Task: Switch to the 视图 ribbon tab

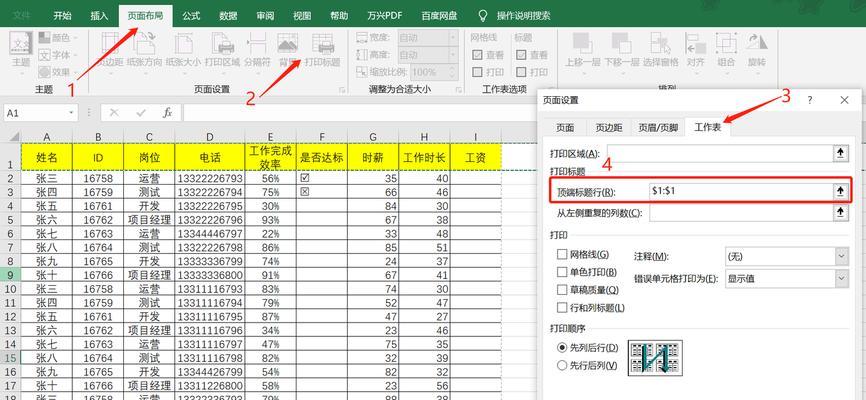Action: (302, 15)
